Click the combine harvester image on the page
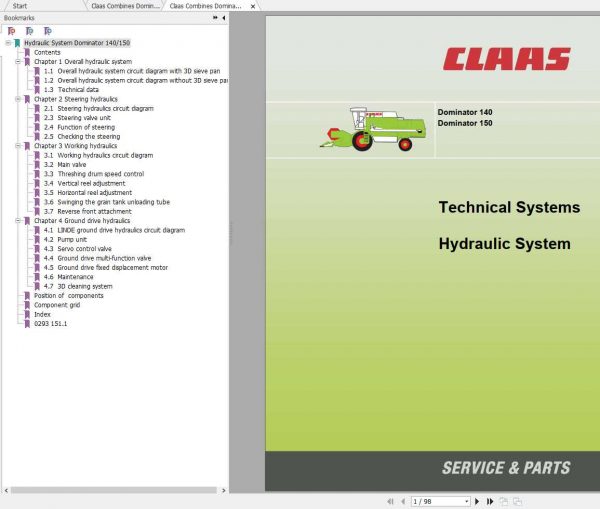600x509 pixels. 372,129
